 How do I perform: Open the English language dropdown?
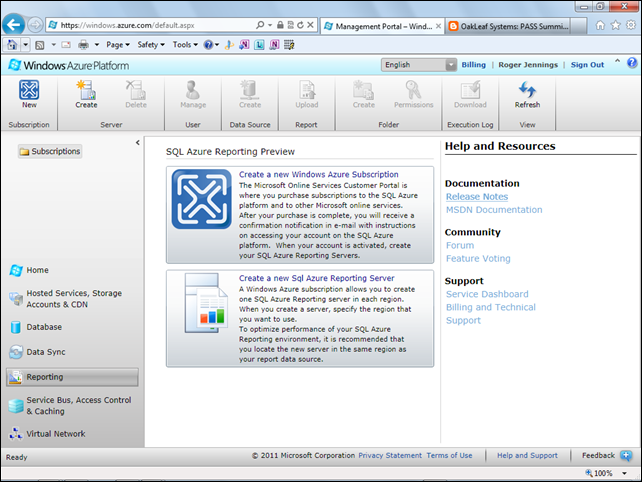pos(419,65)
